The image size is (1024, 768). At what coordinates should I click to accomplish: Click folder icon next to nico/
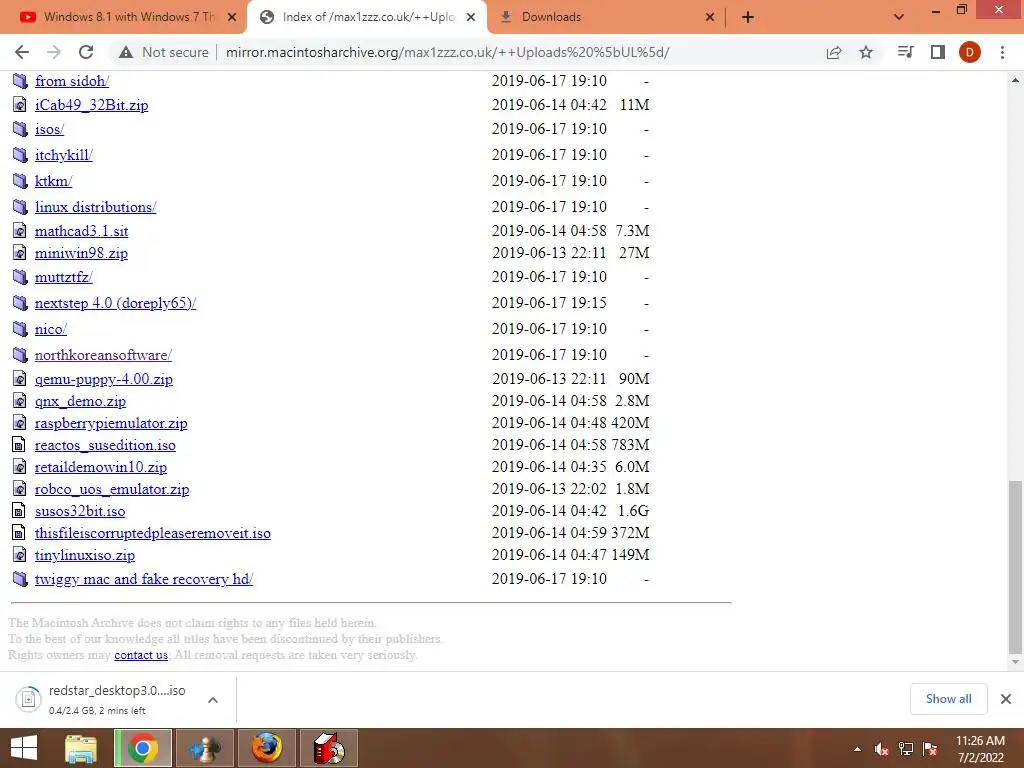point(20,329)
